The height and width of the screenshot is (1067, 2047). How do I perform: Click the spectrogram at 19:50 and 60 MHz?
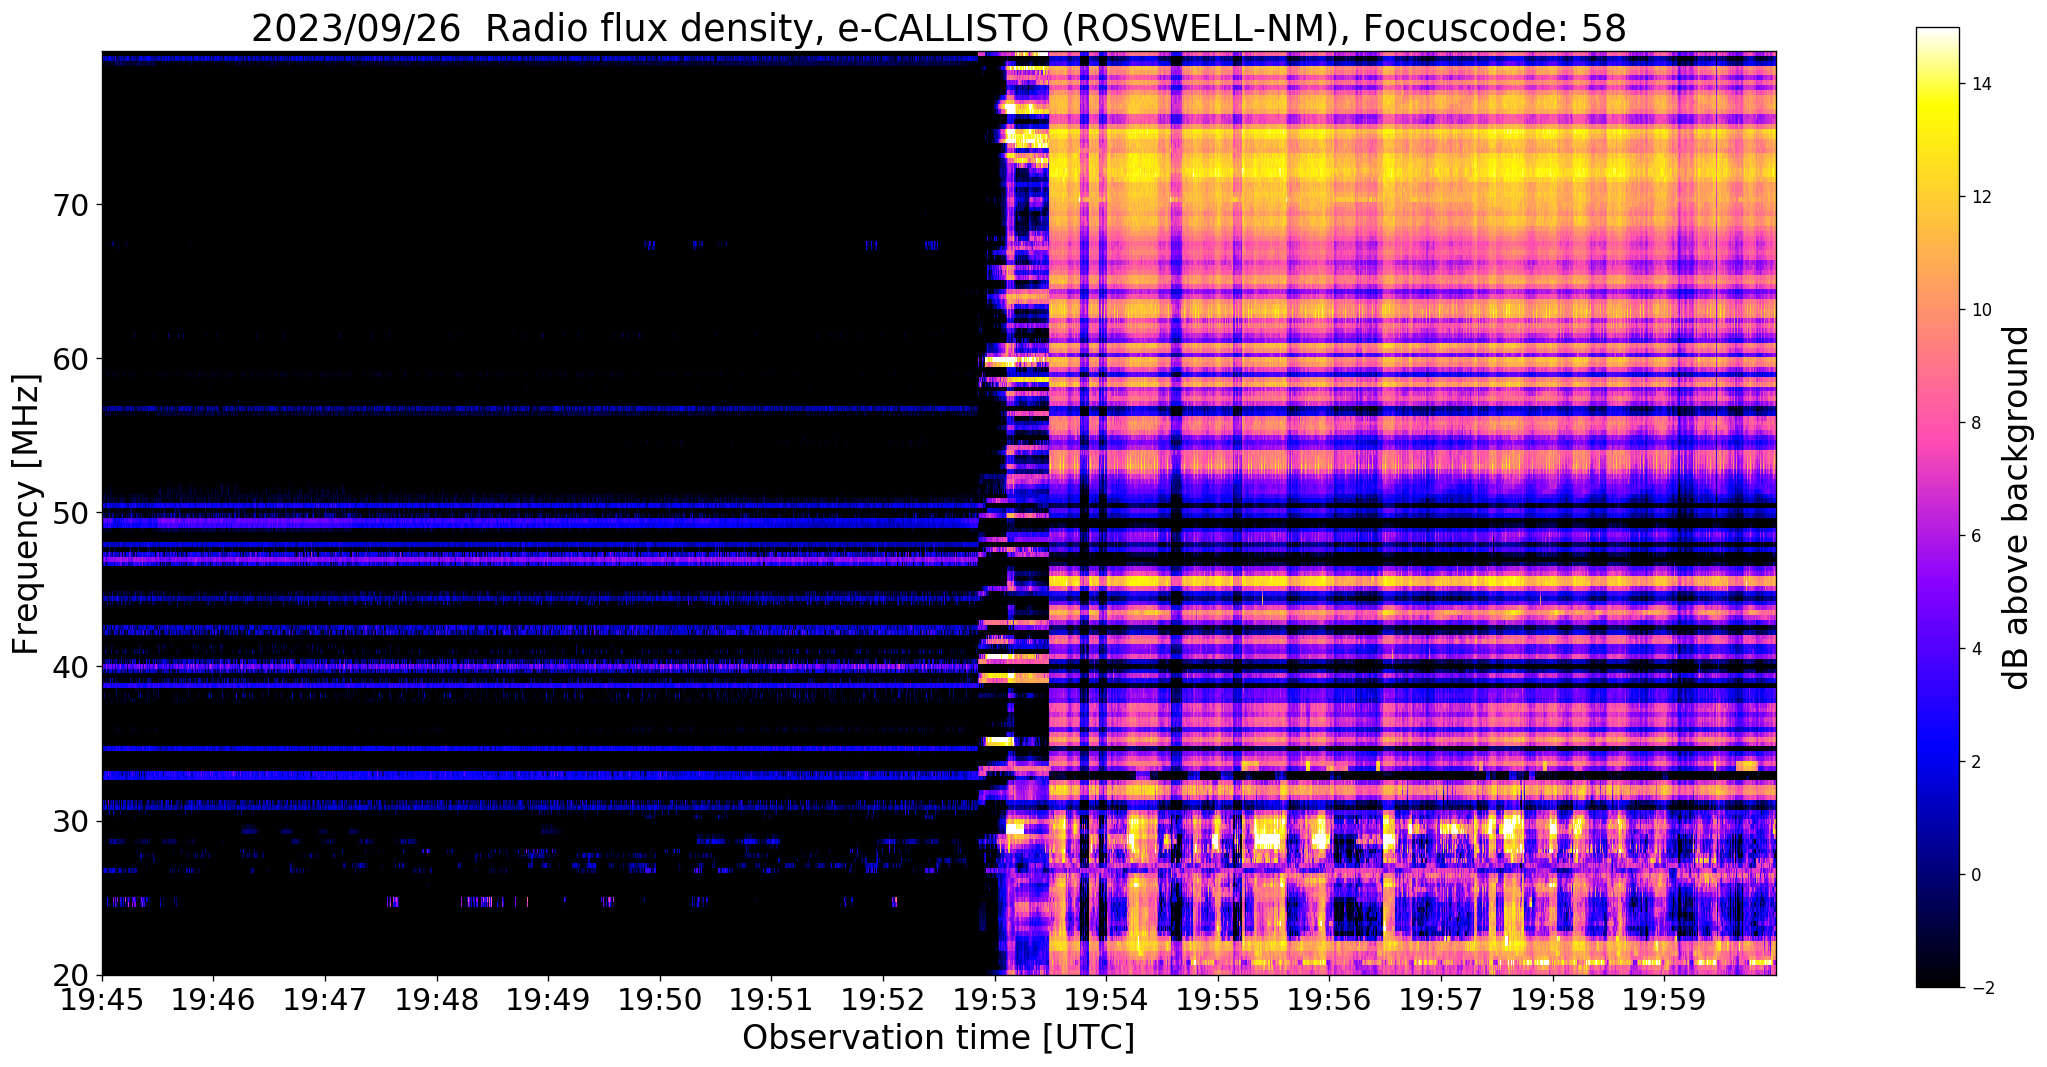[x=660, y=359]
